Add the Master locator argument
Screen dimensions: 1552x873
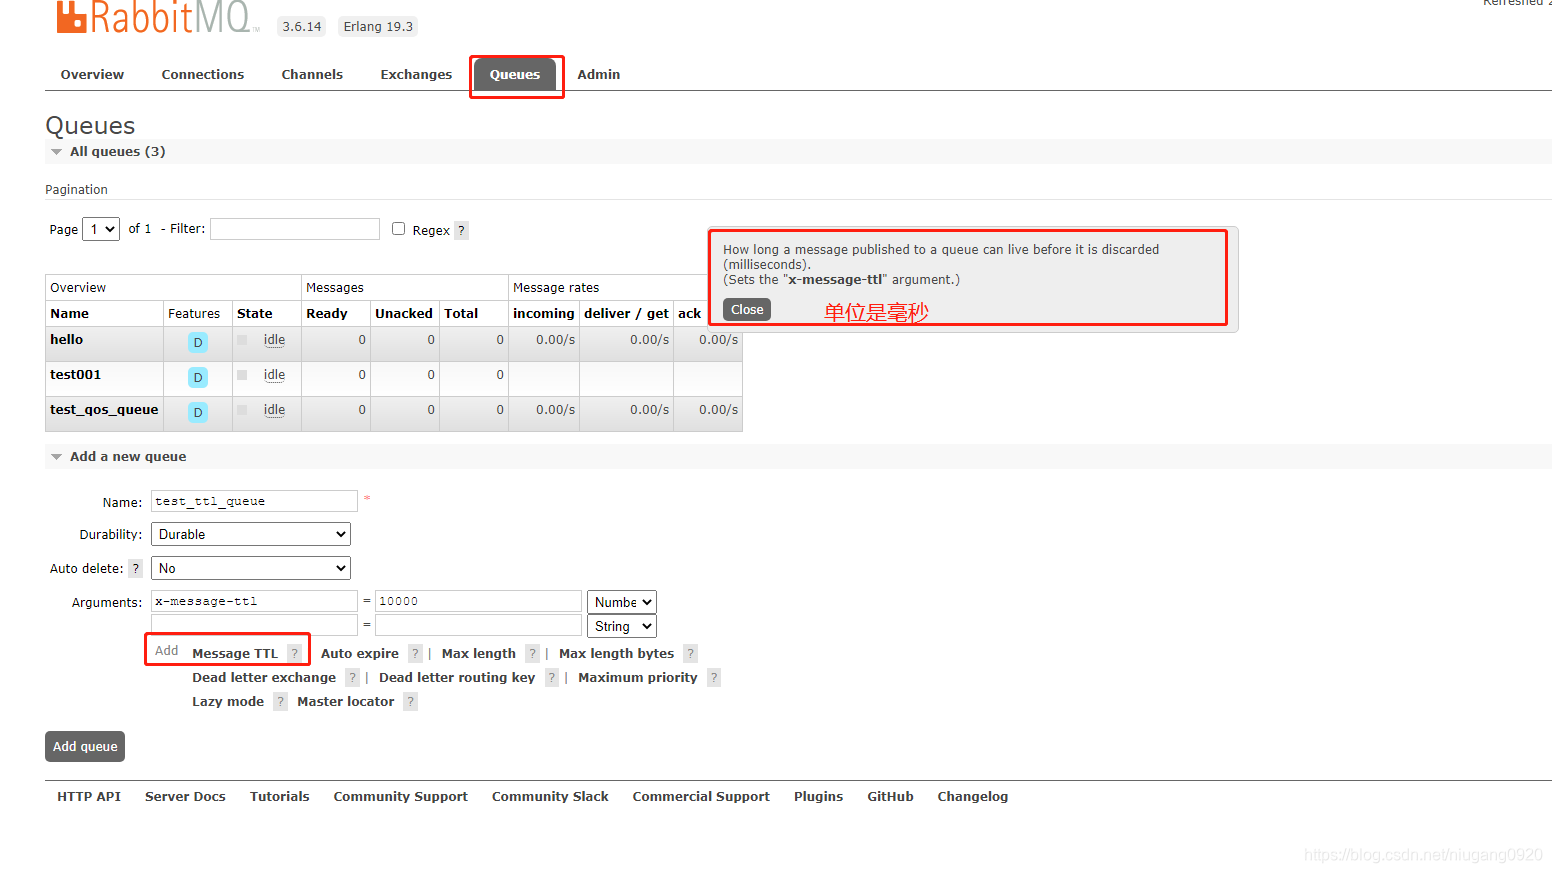coord(346,702)
